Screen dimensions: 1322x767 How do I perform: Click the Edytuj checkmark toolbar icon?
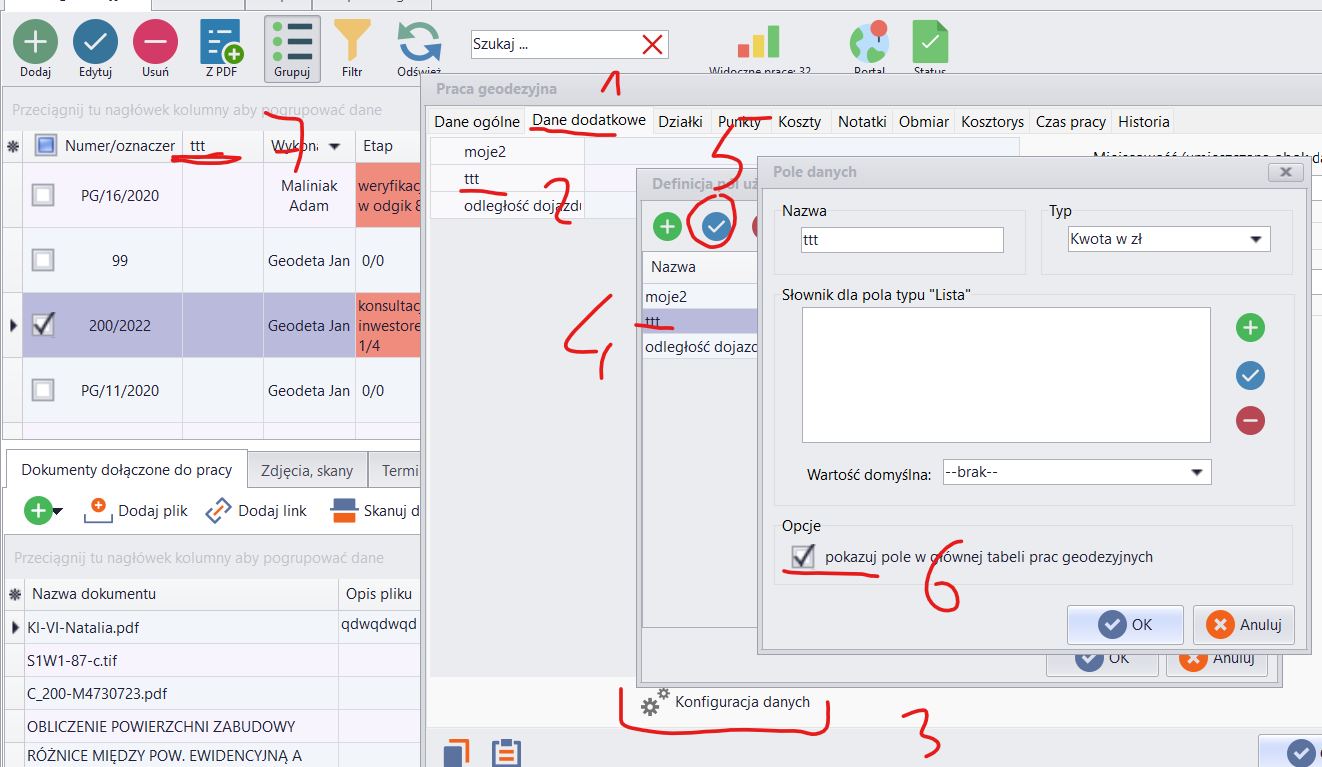click(x=95, y=41)
